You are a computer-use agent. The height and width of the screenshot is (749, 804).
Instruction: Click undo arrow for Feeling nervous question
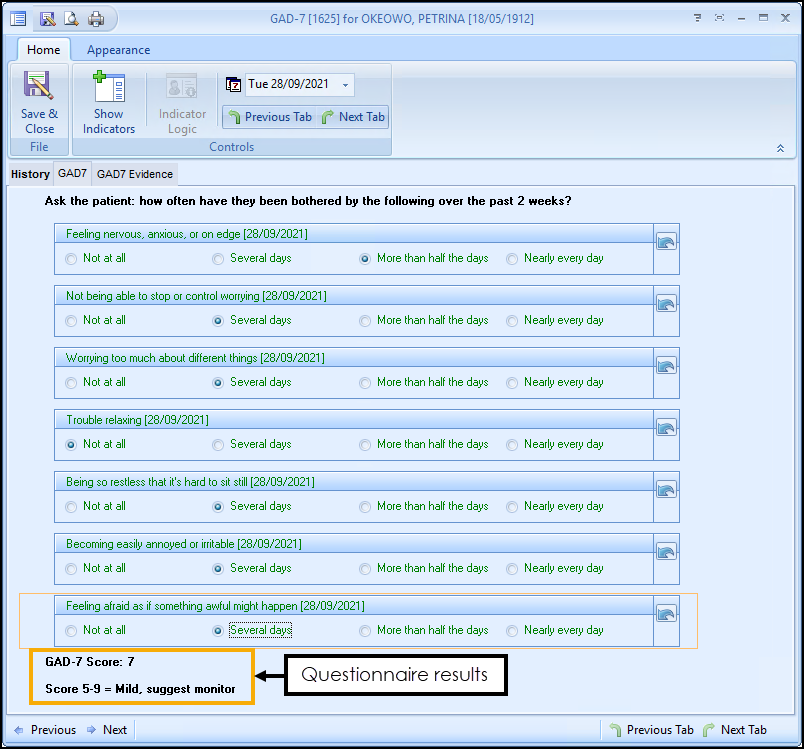point(666,242)
